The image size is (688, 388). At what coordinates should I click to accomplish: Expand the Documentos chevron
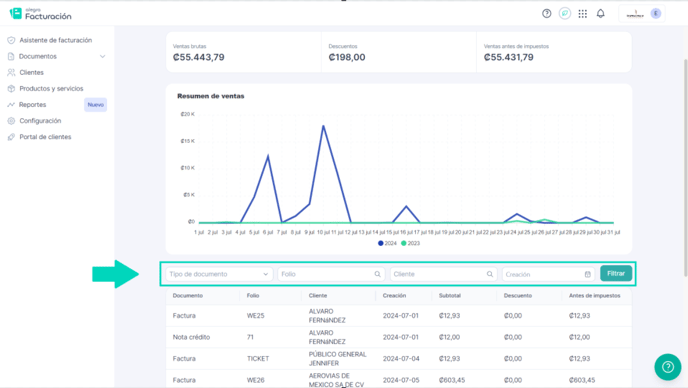(102, 56)
